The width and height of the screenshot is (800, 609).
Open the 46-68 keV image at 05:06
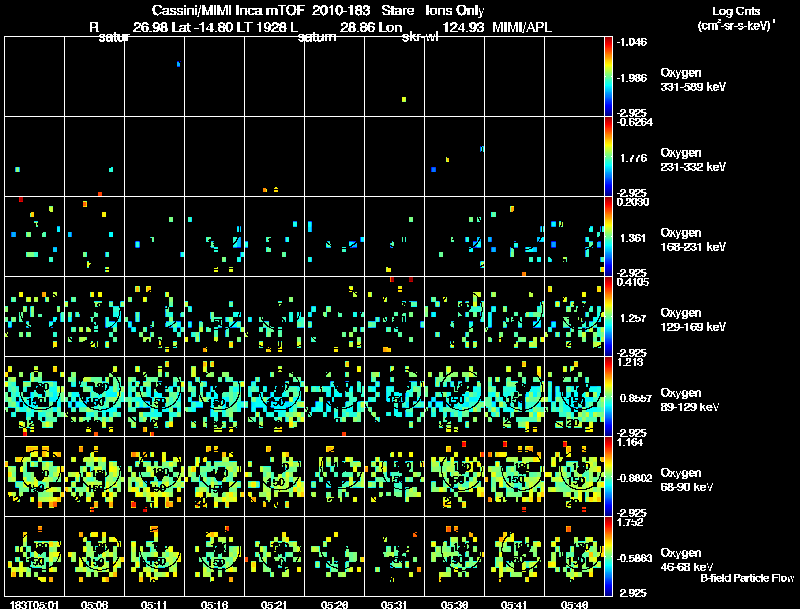click(x=95, y=556)
